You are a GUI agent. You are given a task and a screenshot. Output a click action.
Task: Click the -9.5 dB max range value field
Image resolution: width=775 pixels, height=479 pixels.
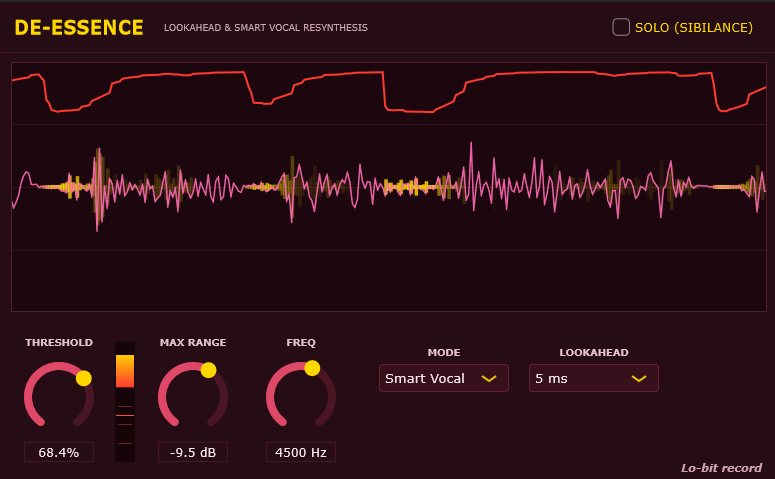click(x=193, y=452)
